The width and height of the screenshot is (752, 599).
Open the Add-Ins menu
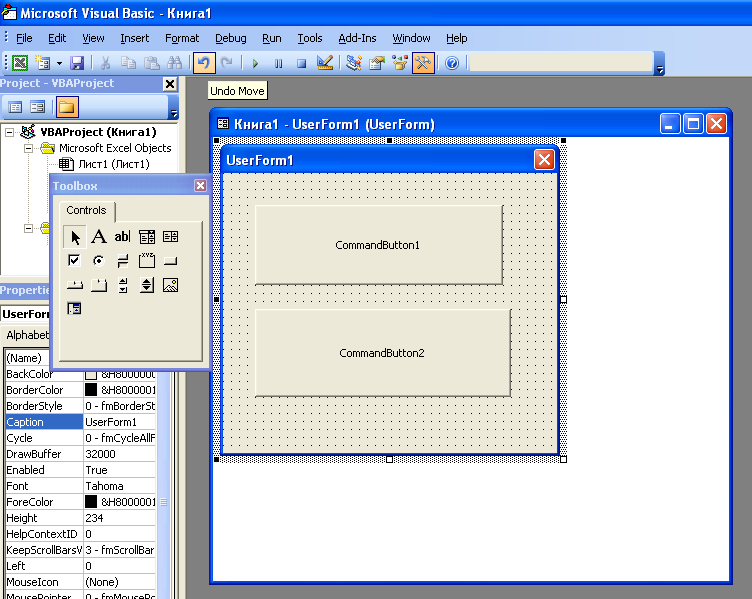tap(357, 38)
